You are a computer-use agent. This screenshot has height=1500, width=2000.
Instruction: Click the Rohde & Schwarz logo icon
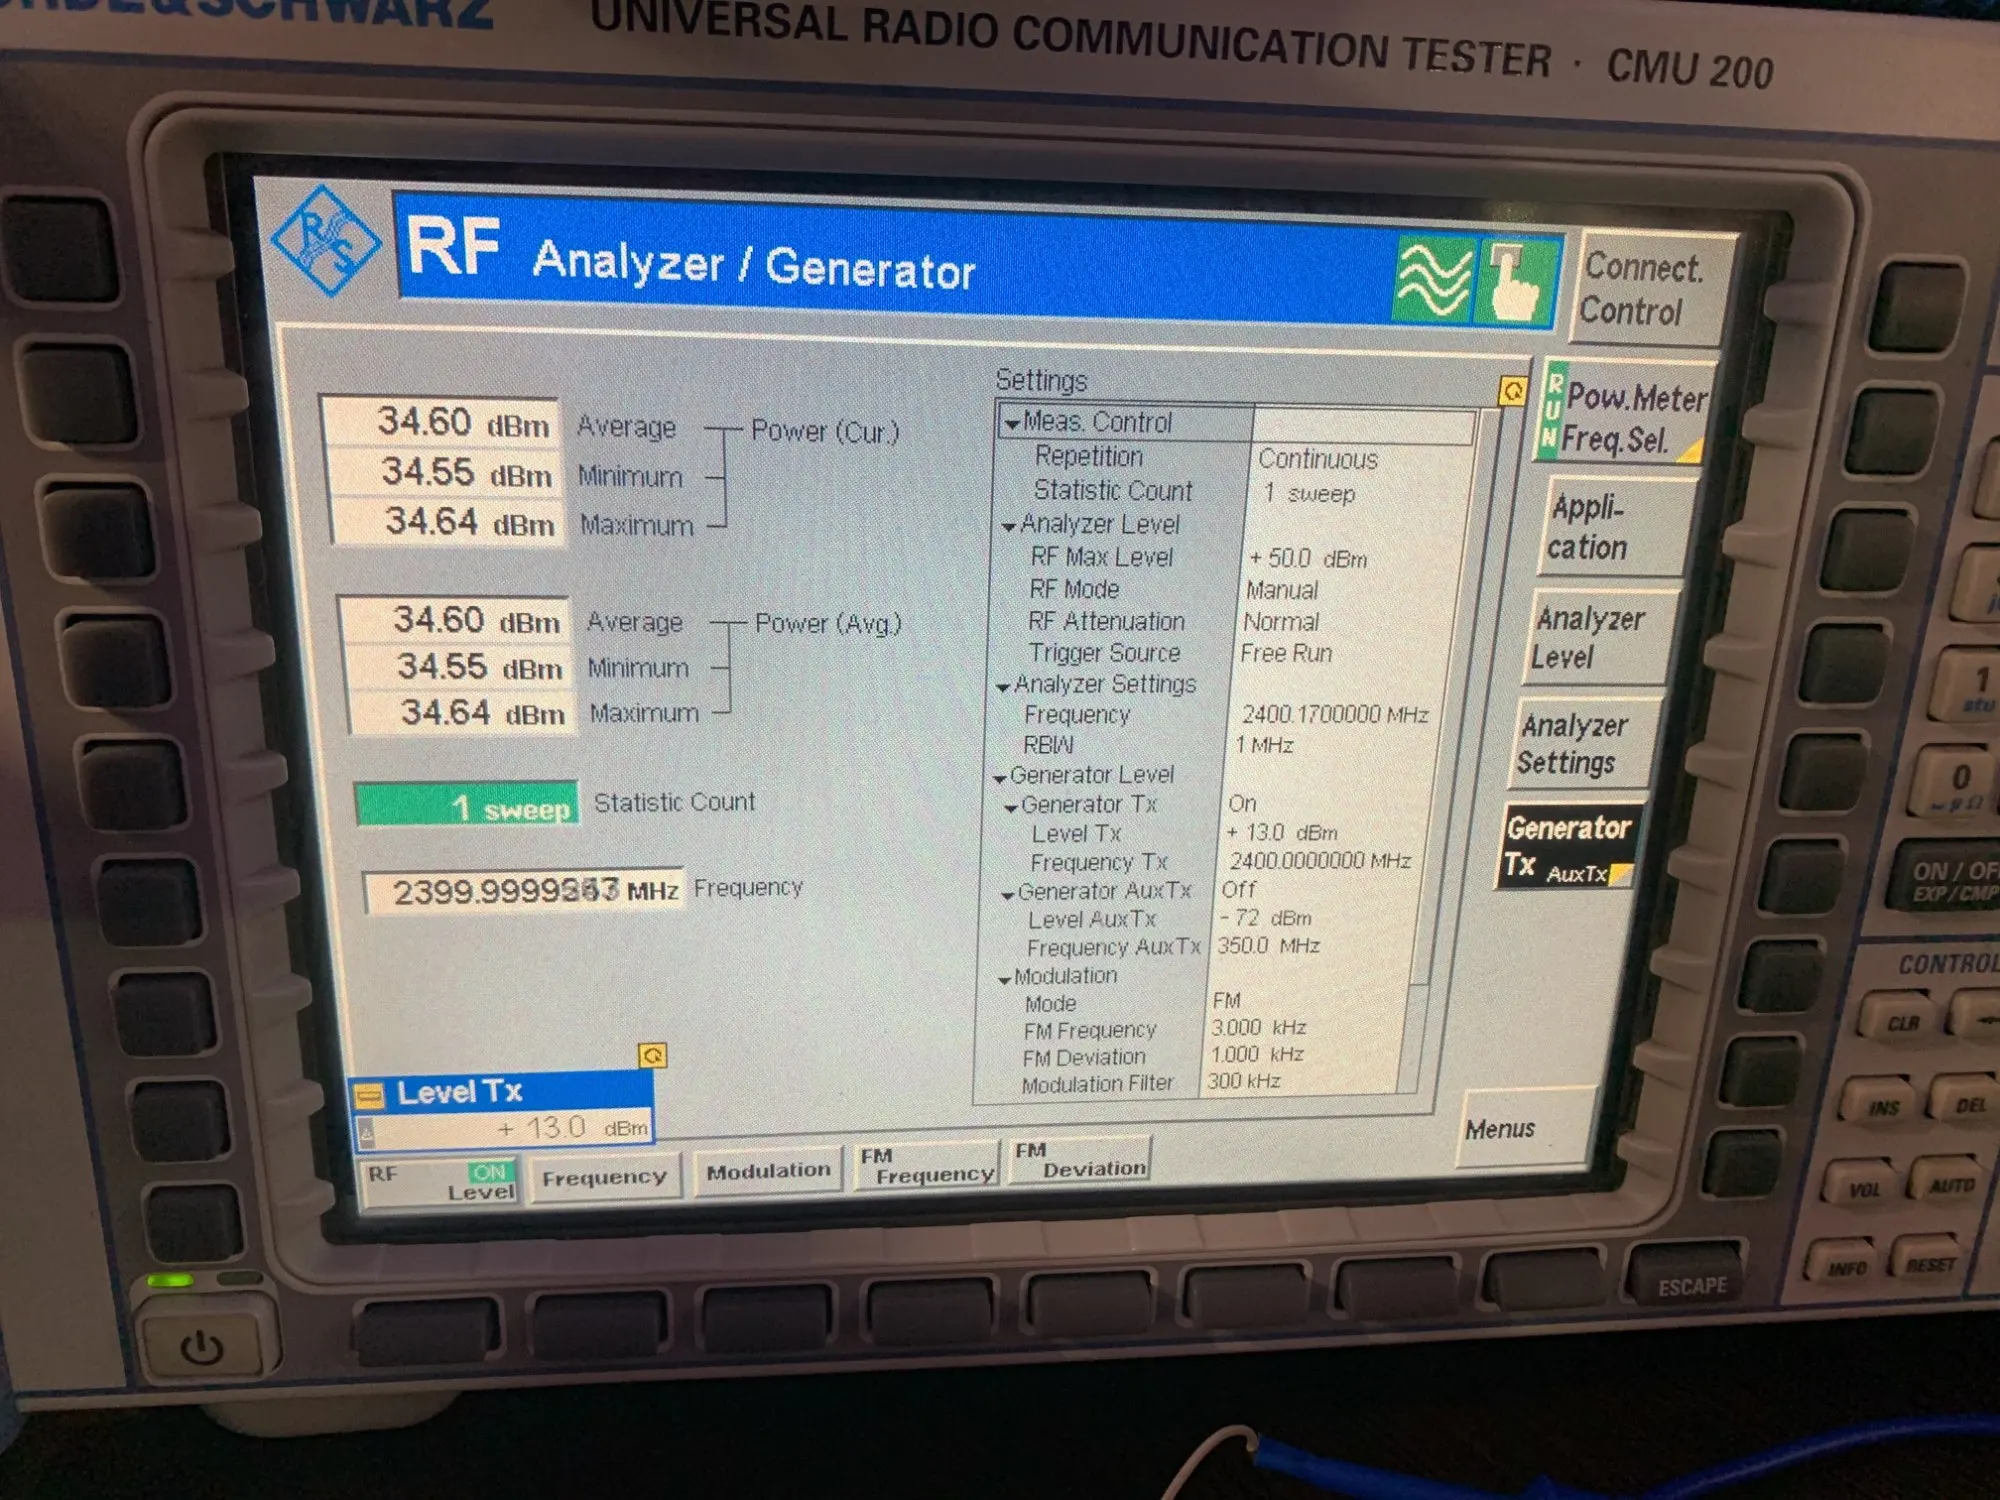click(x=326, y=241)
